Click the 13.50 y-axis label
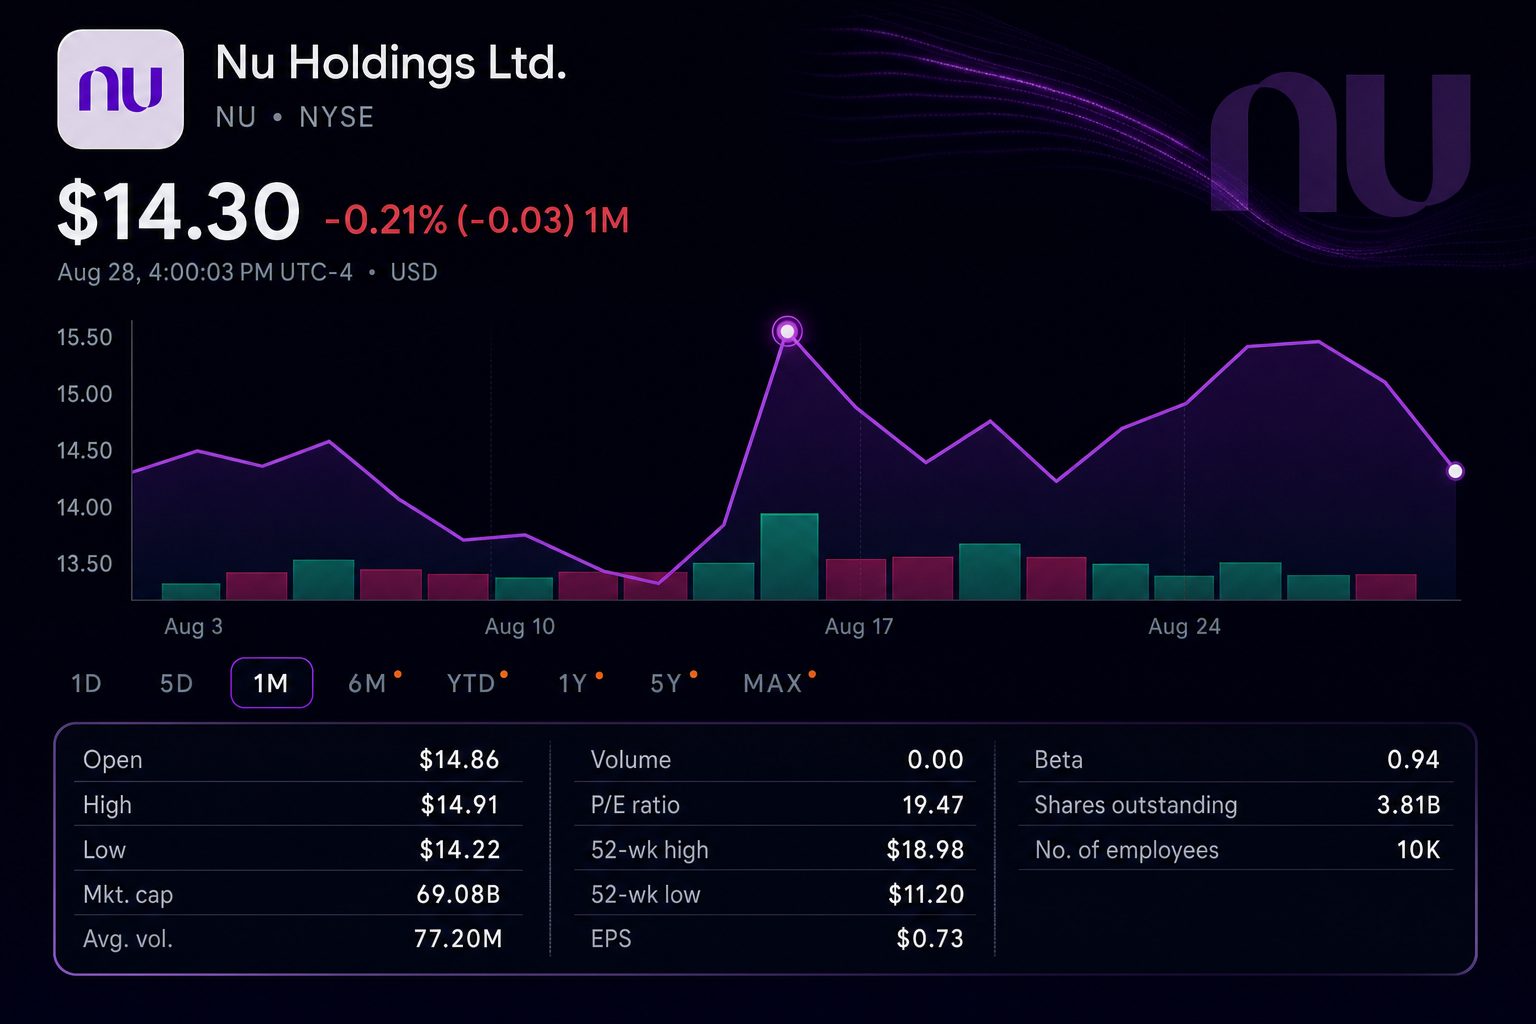 click(x=85, y=564)
